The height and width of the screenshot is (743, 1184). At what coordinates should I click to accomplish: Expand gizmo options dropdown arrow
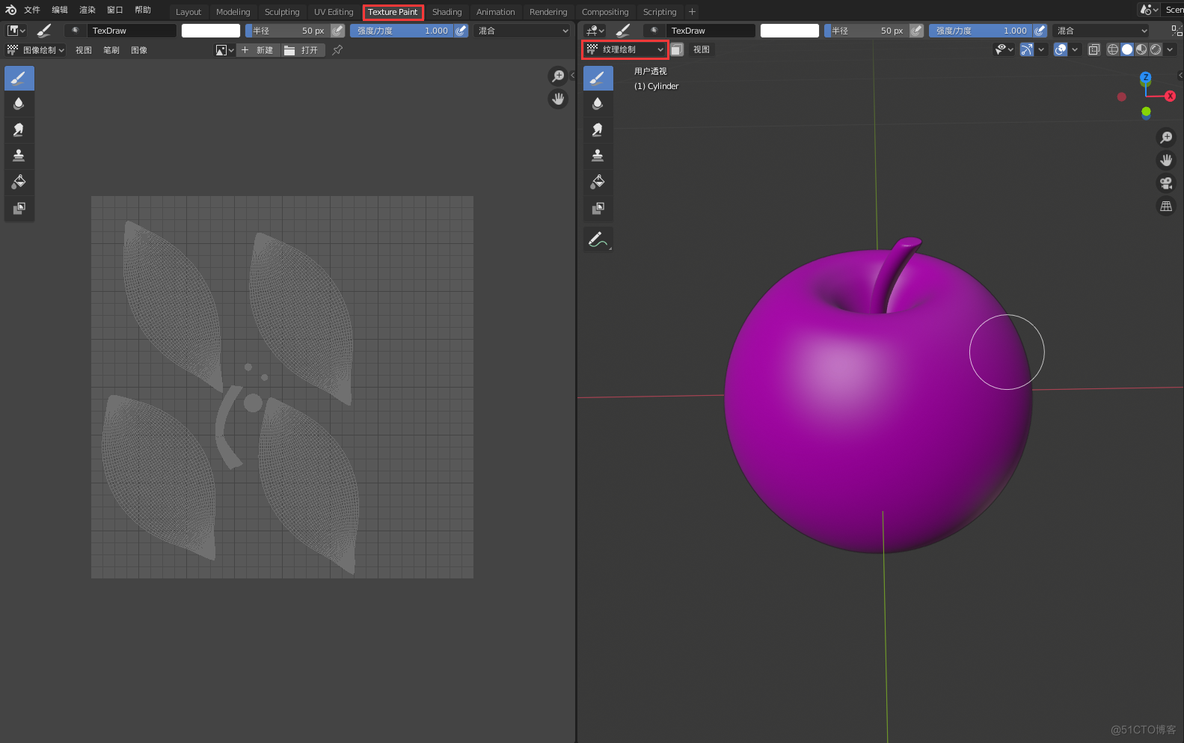1041,49
